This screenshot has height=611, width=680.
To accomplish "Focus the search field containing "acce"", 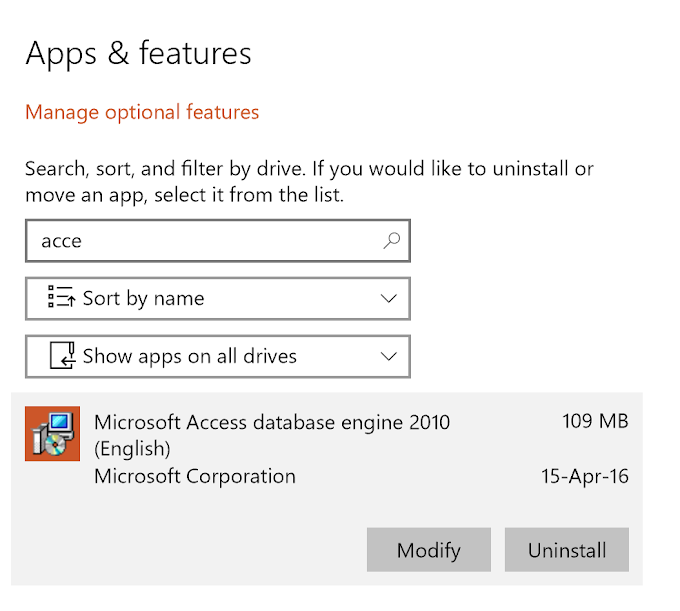I will pos(200,241).
